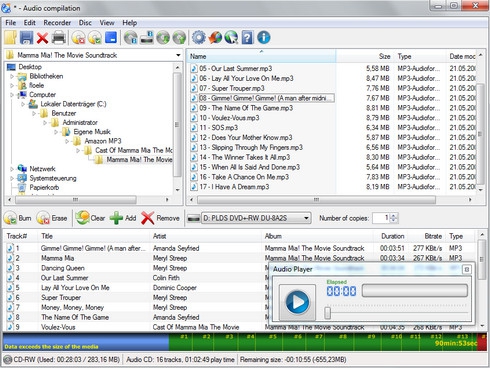Collapse the Benutzer tree node

(x=34, y=114)
